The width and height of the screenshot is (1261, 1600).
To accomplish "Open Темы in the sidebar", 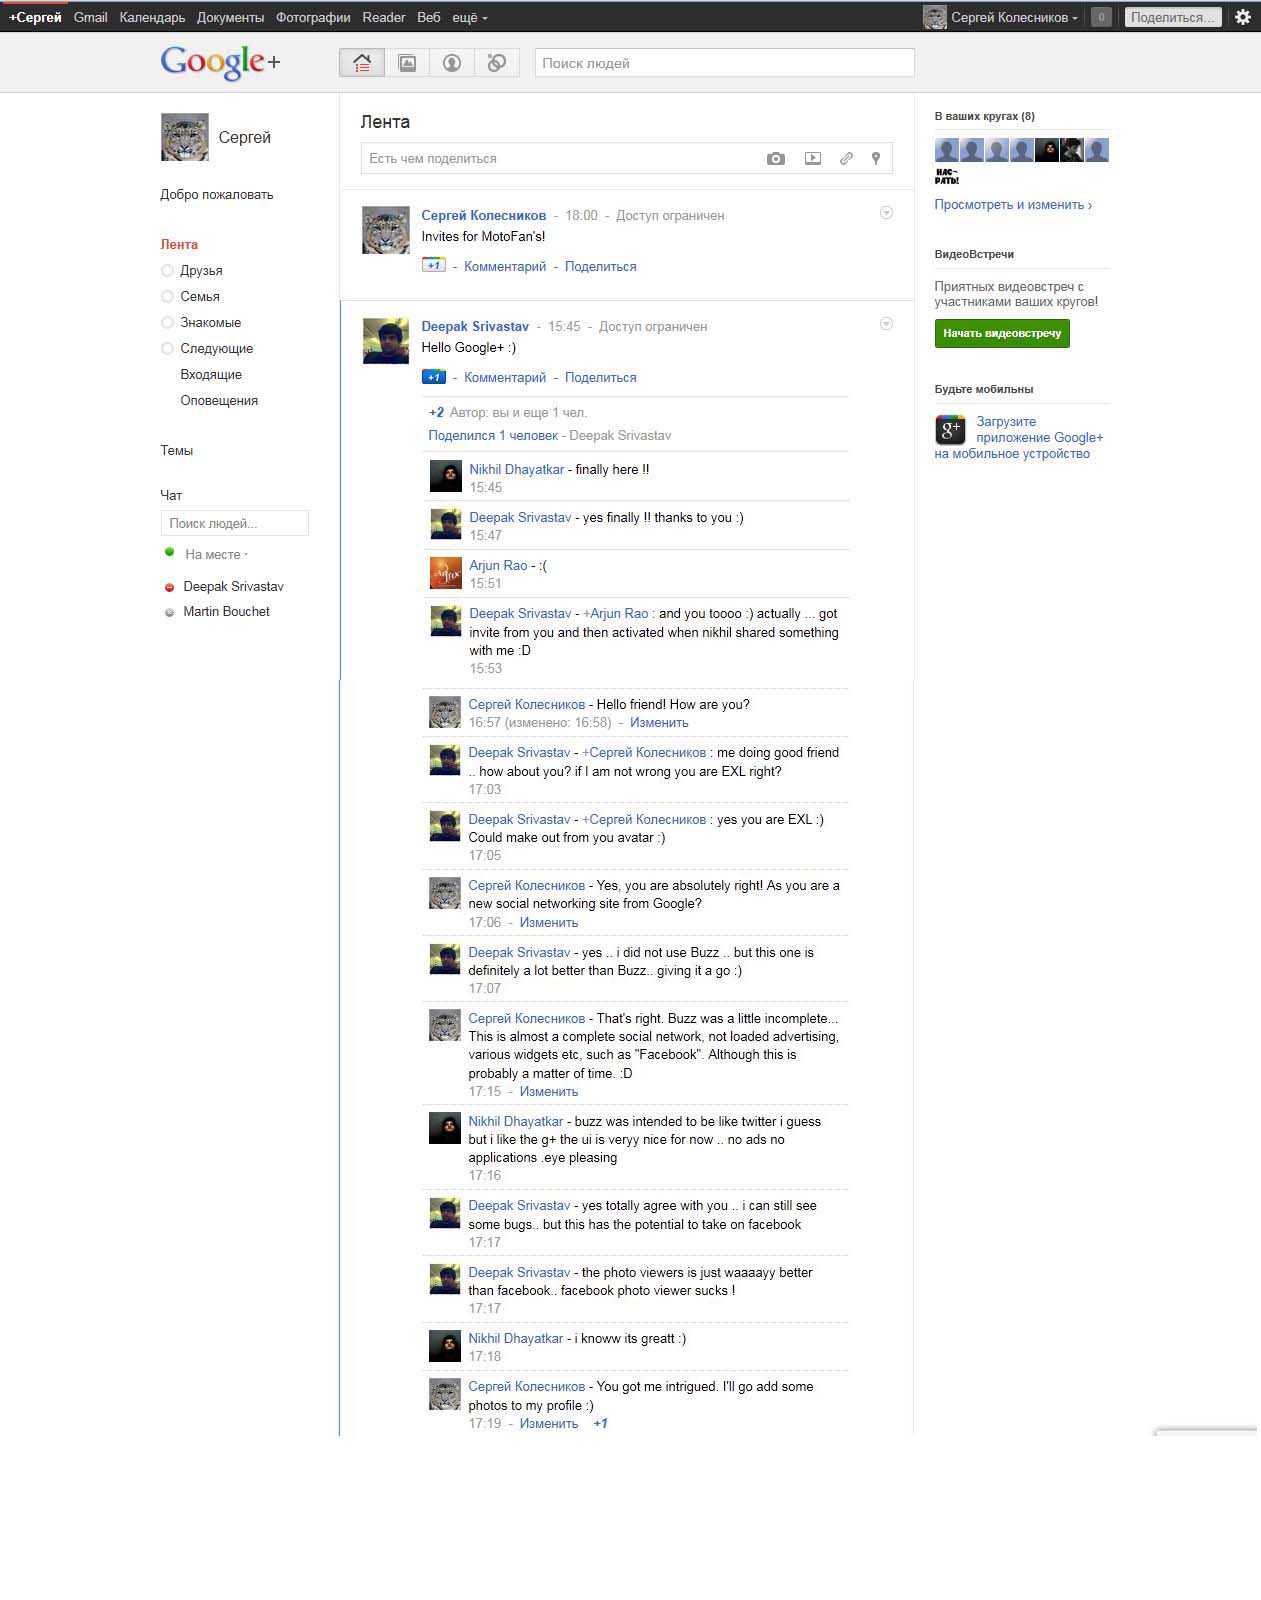I will click(x=177, y=451).
